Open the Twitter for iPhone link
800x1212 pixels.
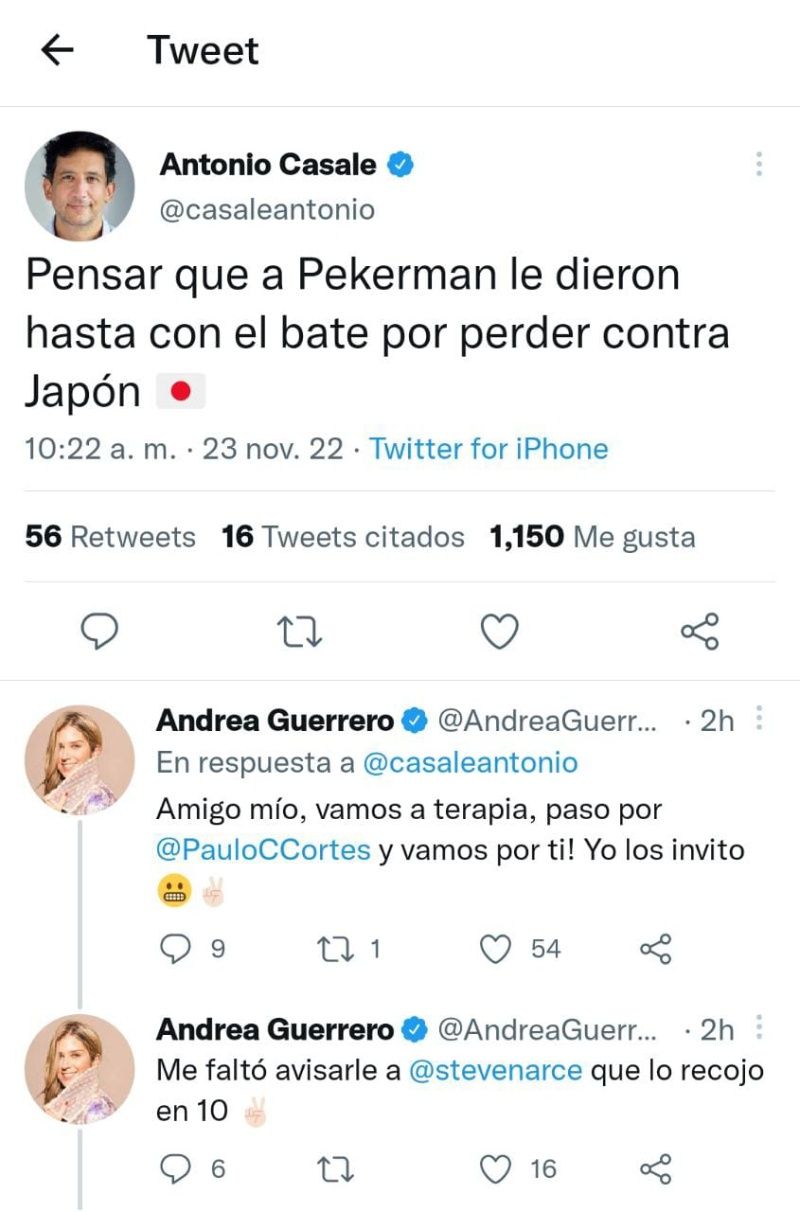point(489,449)
